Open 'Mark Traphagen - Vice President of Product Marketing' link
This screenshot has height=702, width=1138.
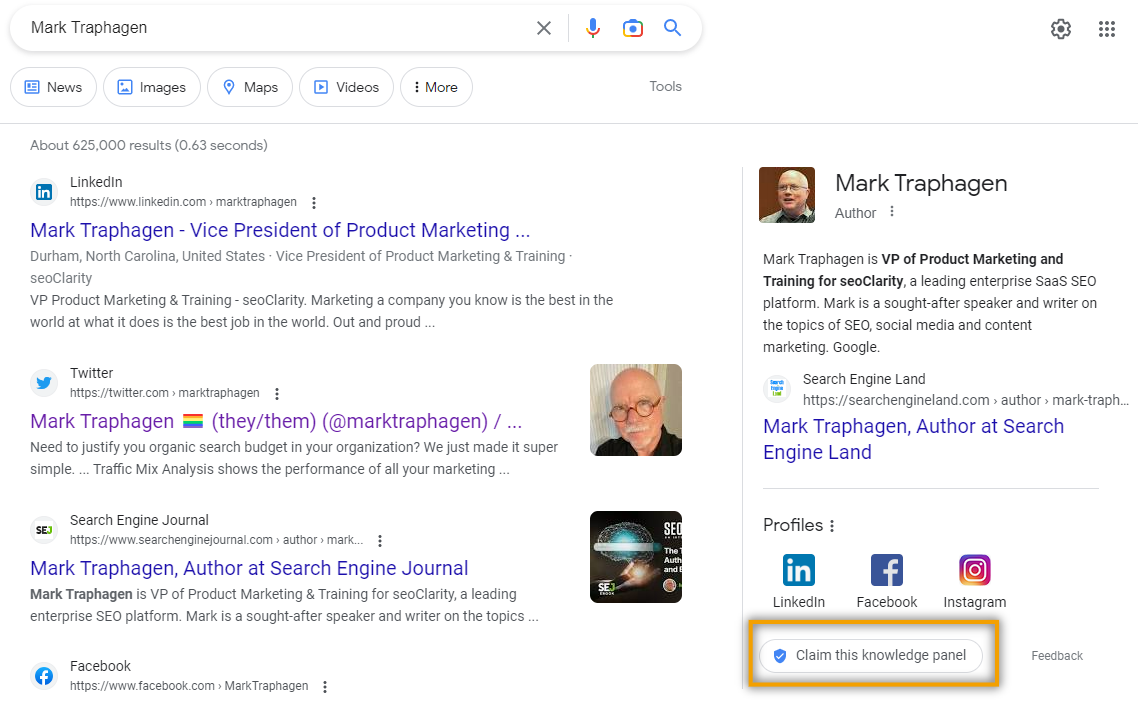[x=280, y=230]
